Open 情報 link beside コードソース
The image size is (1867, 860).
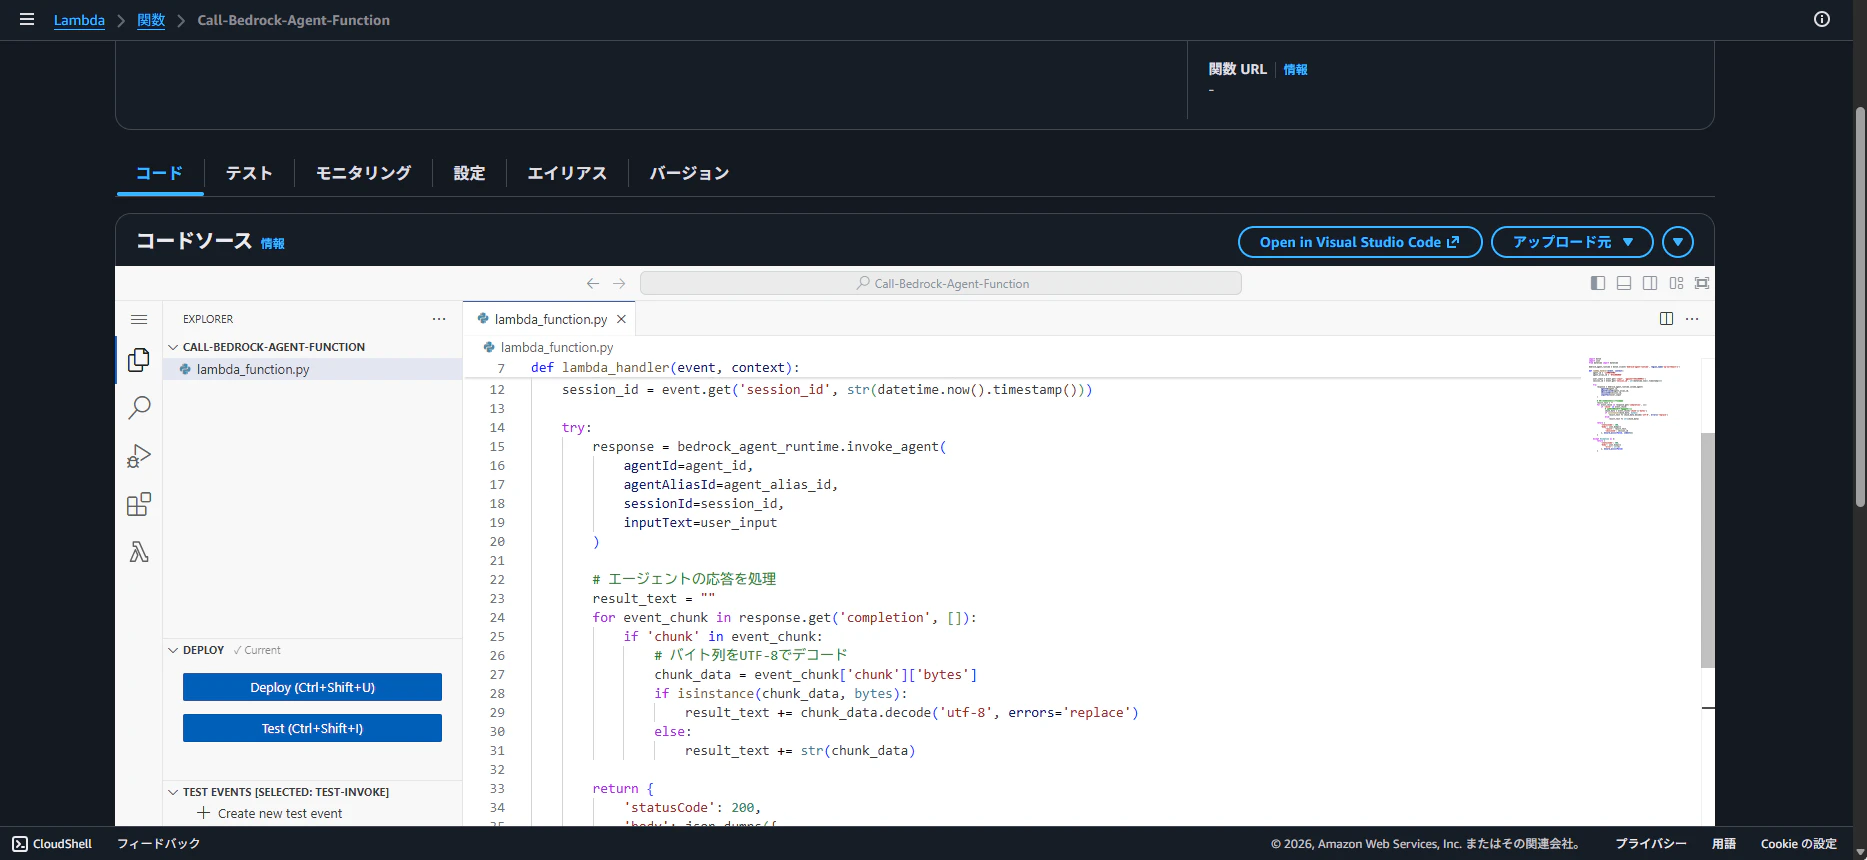273,243
